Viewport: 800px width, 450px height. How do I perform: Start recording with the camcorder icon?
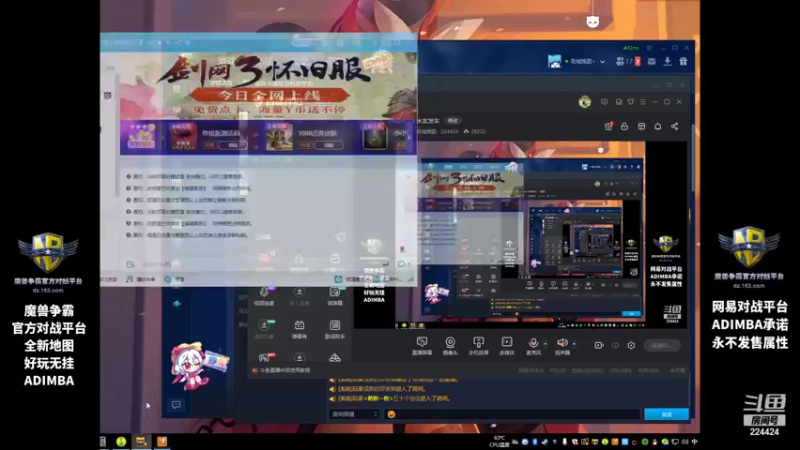pyautogui.click(x=598, y=345)
